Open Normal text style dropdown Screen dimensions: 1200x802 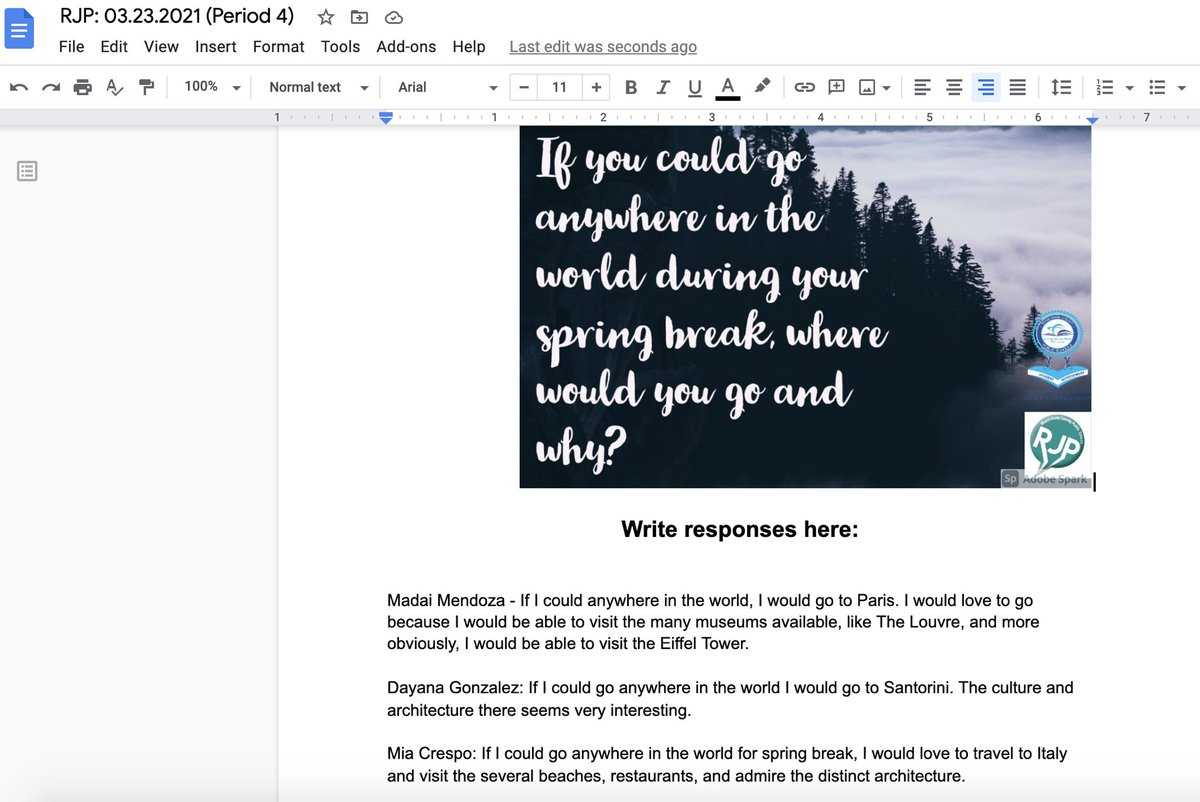click(318, 88)
